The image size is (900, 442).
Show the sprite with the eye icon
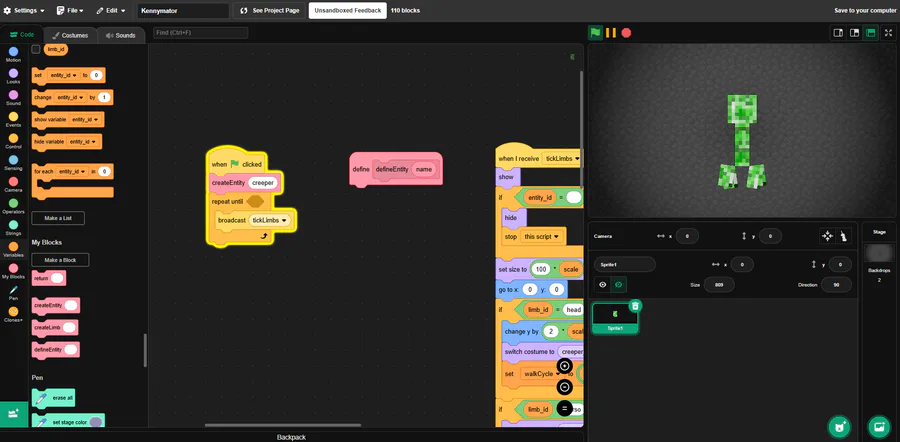(602, 285)
